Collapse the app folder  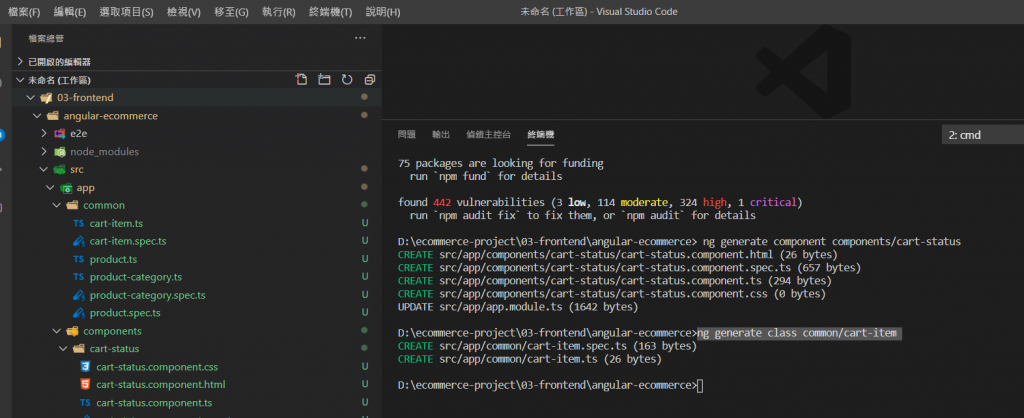(50, 187)
